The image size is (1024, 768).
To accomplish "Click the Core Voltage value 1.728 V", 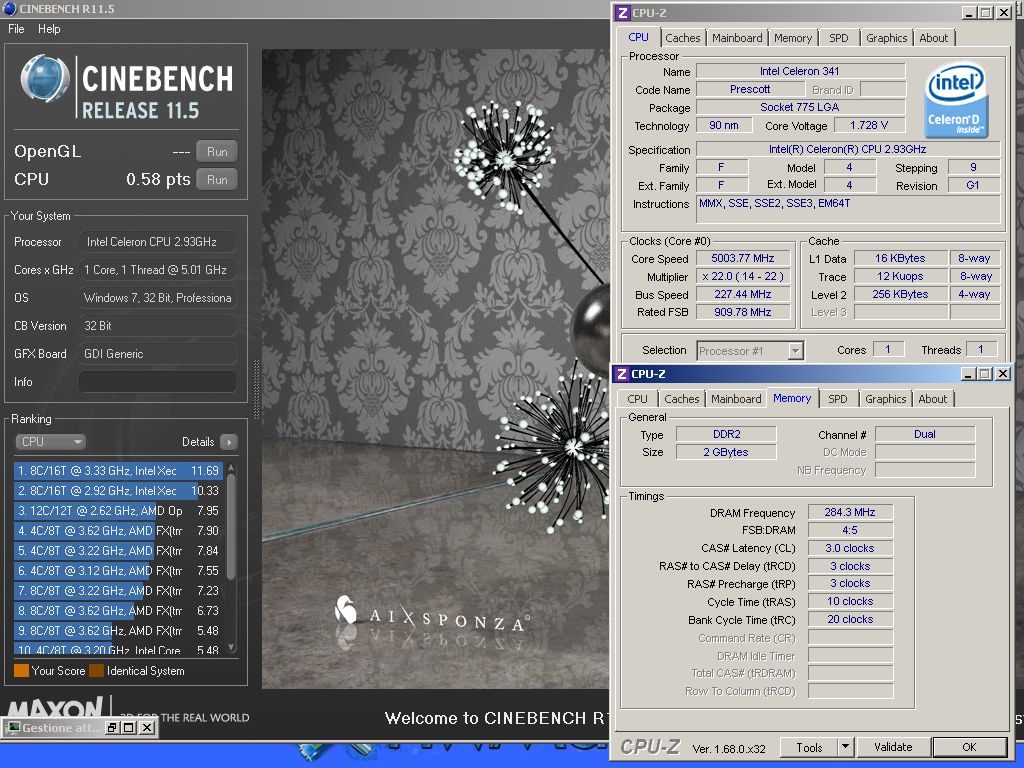I will pyautogui.click(x=869, y=125).
